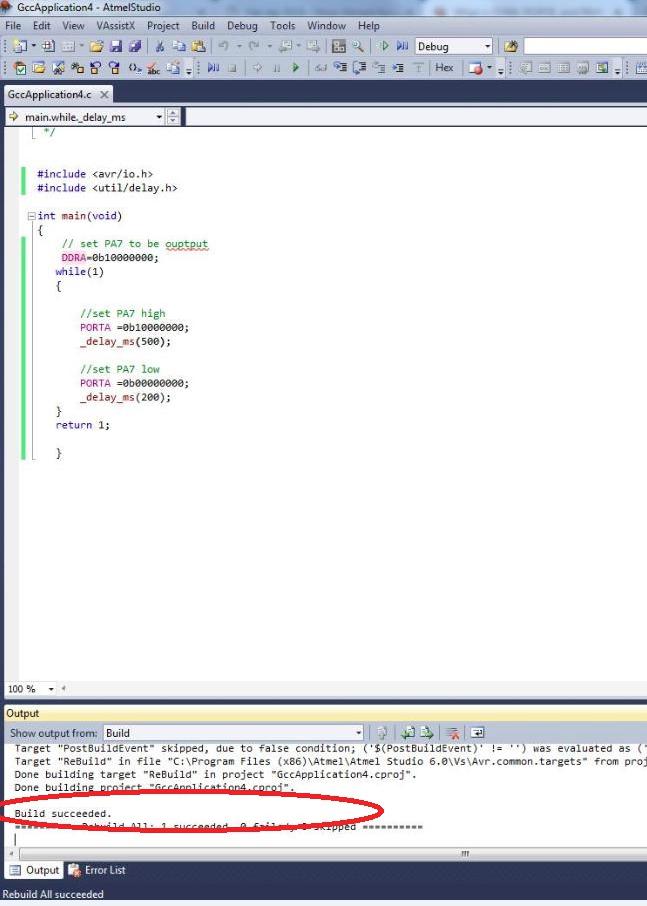Click the #include <avr/io.h> line
The width and height of the screenshot is (647, 906).
[95, 174]
